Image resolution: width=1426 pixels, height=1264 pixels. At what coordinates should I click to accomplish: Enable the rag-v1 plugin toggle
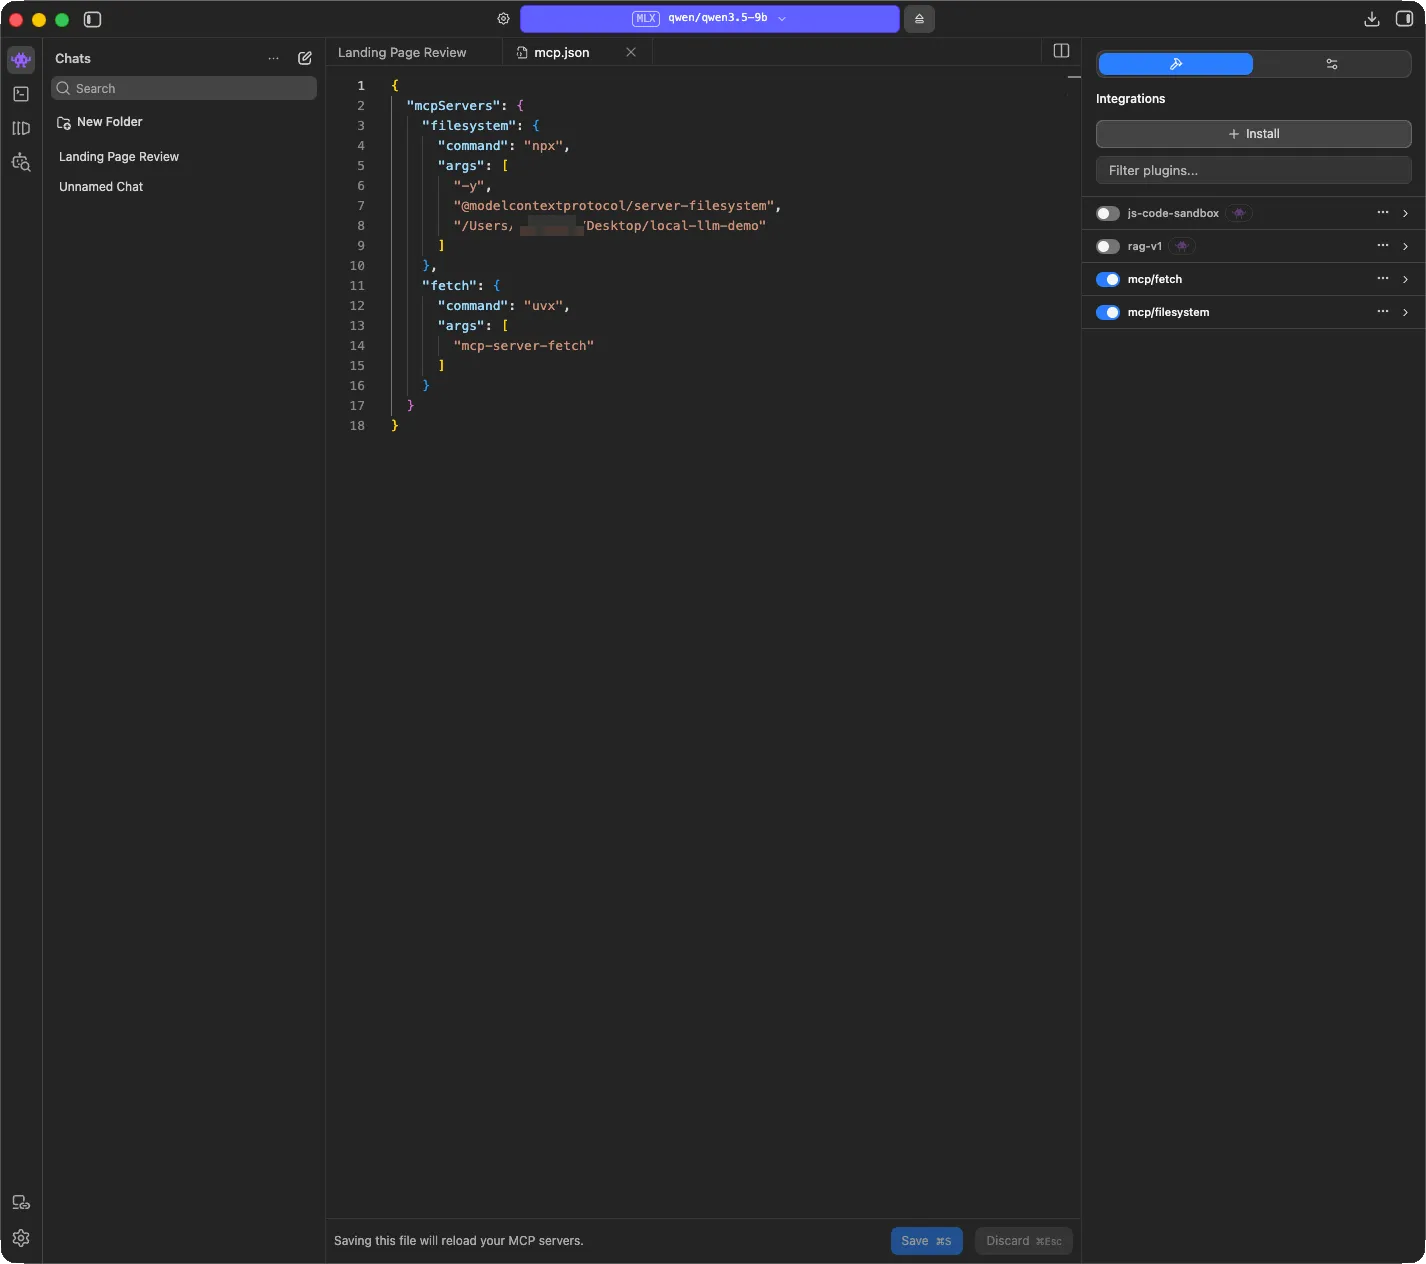1107,246
